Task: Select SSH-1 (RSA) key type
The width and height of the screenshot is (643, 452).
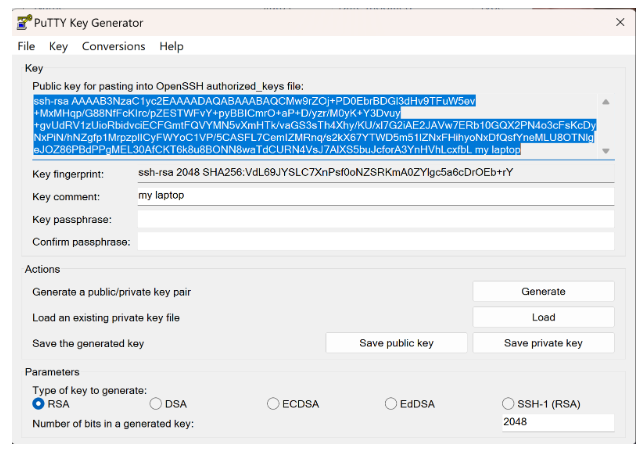Action: coord(508,404)
